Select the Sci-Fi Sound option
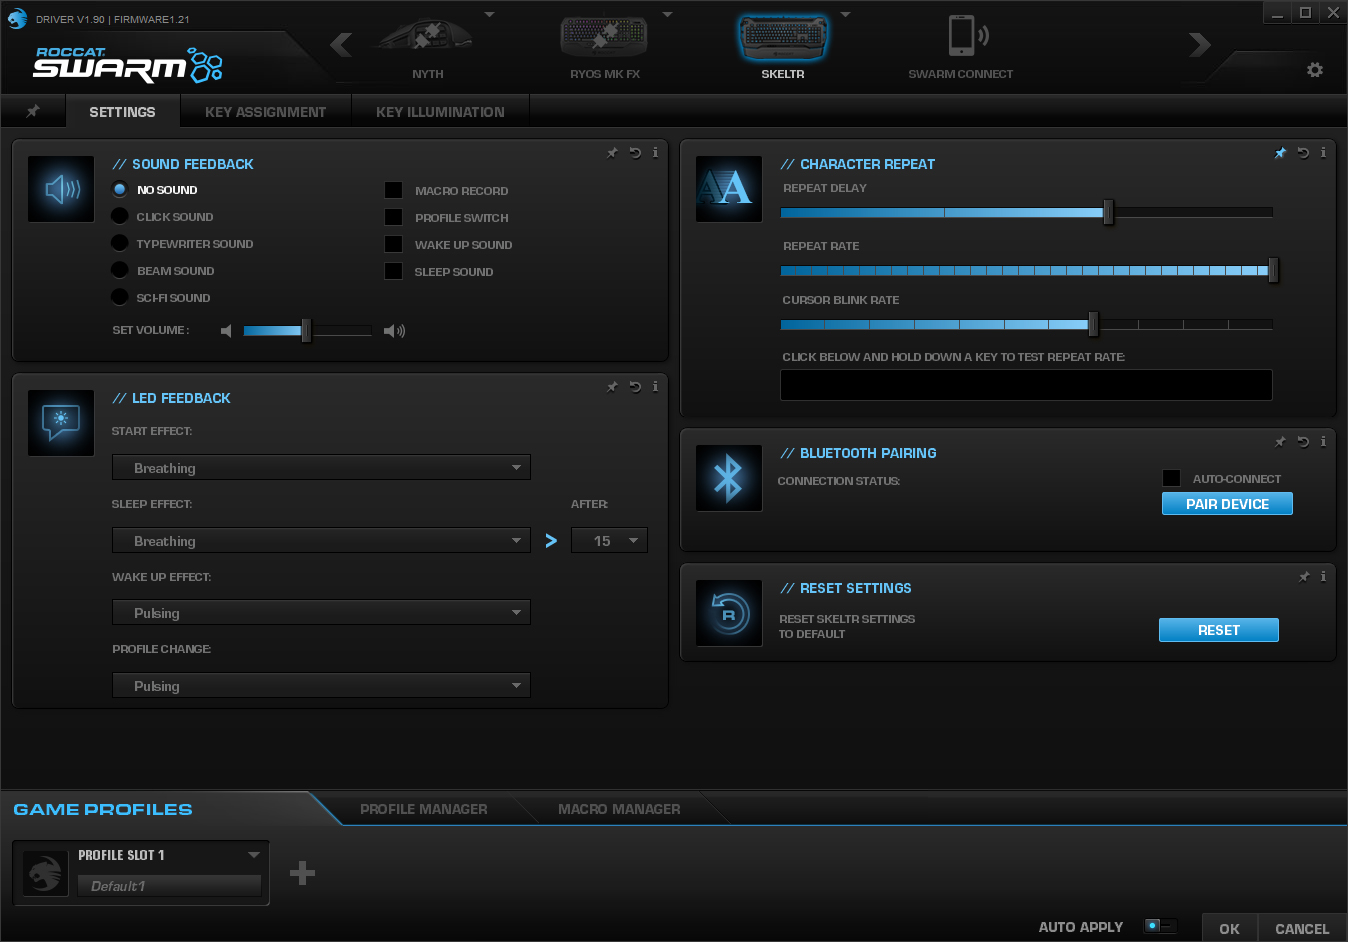This screenshot has height=942, width=1348. tap(120, 297)
